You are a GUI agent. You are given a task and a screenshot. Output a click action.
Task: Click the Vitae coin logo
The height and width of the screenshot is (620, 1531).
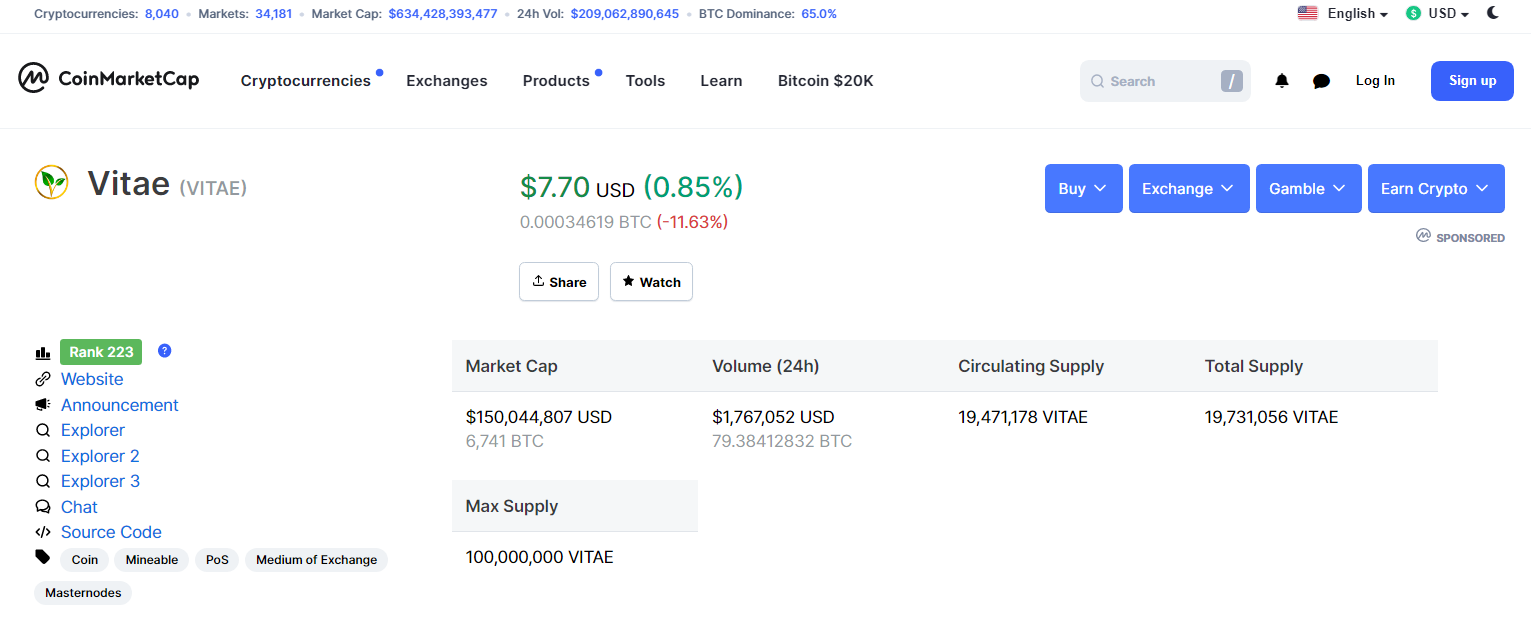[x=51, y=182]
